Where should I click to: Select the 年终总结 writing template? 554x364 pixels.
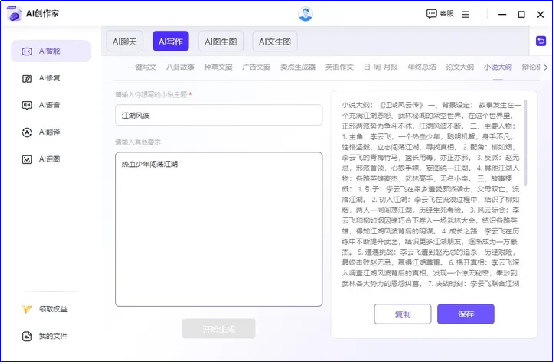pos(422,67)
